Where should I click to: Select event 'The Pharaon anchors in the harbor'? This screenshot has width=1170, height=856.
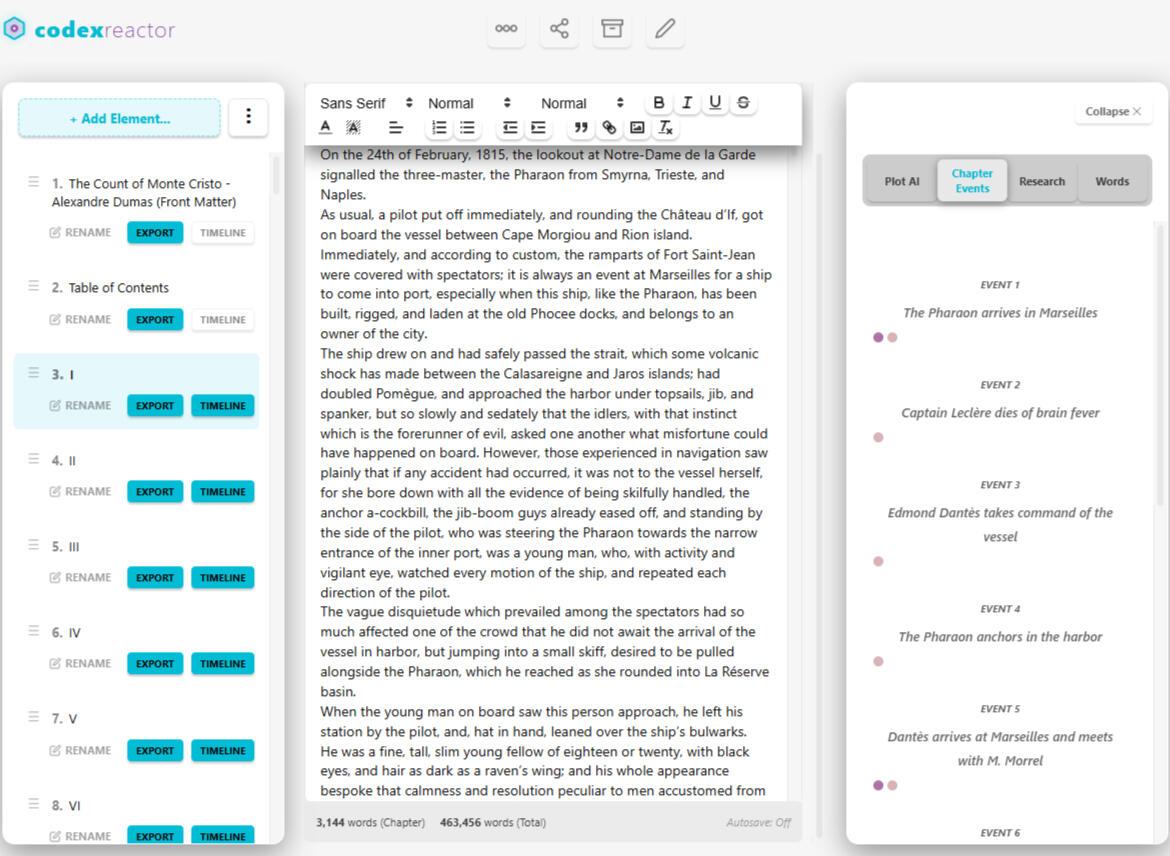[x=1000, y=637]
